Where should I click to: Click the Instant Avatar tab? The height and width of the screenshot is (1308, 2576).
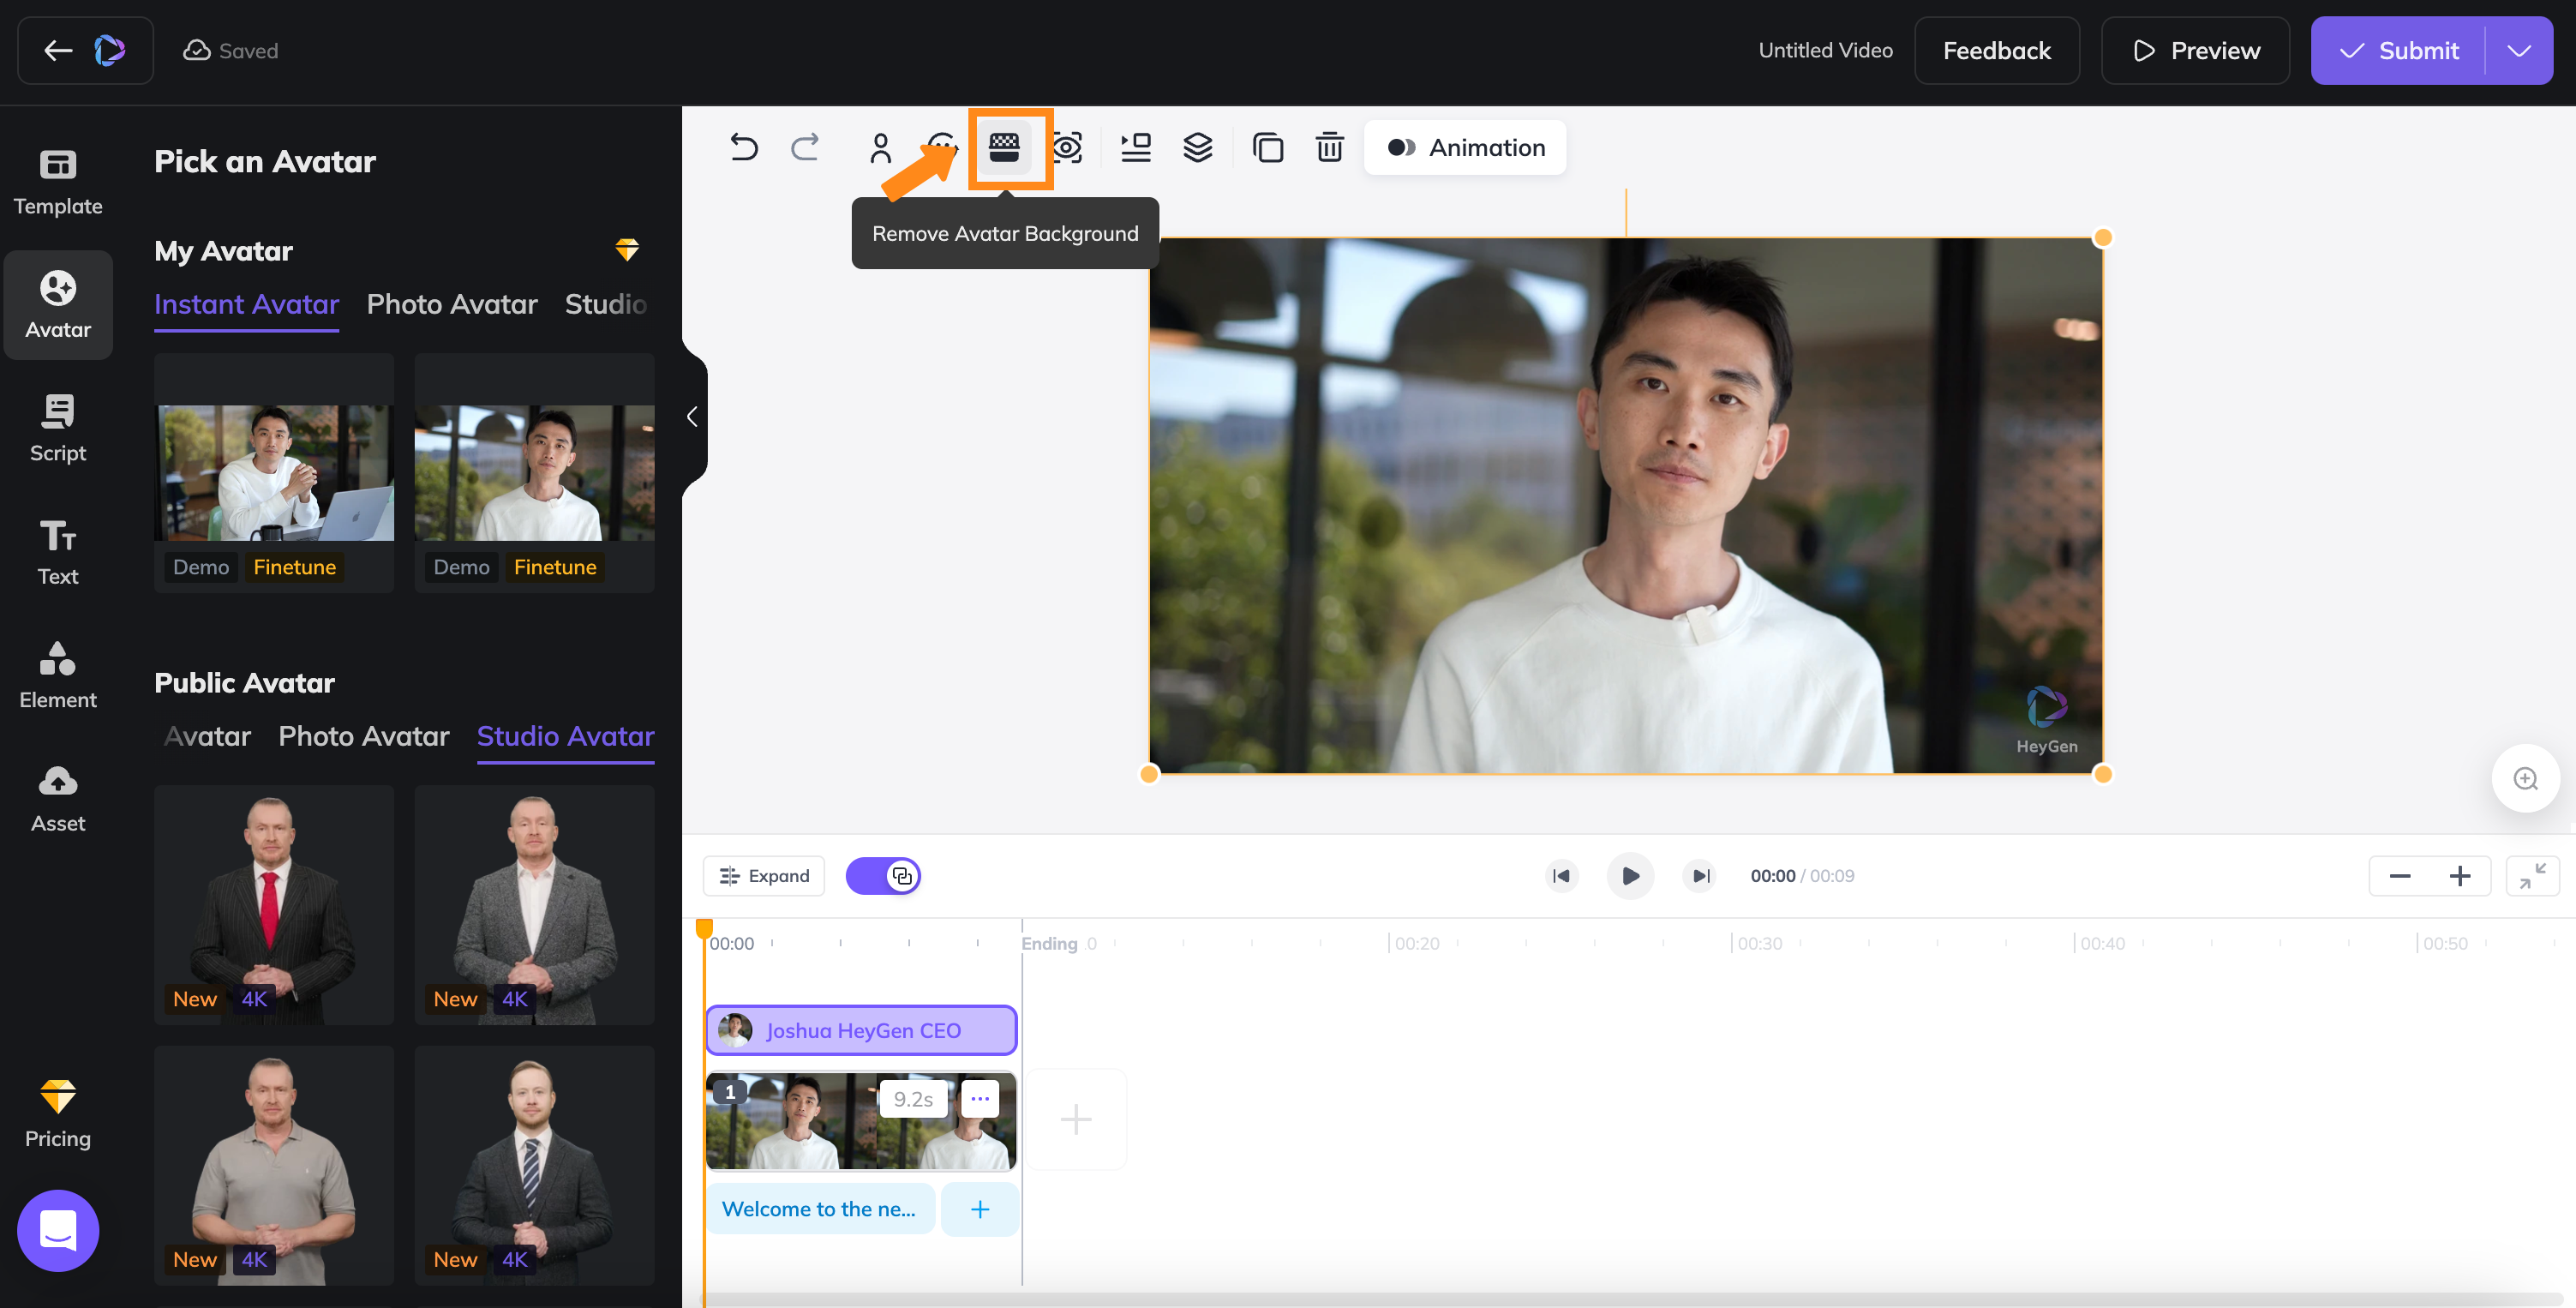point(245,303)
